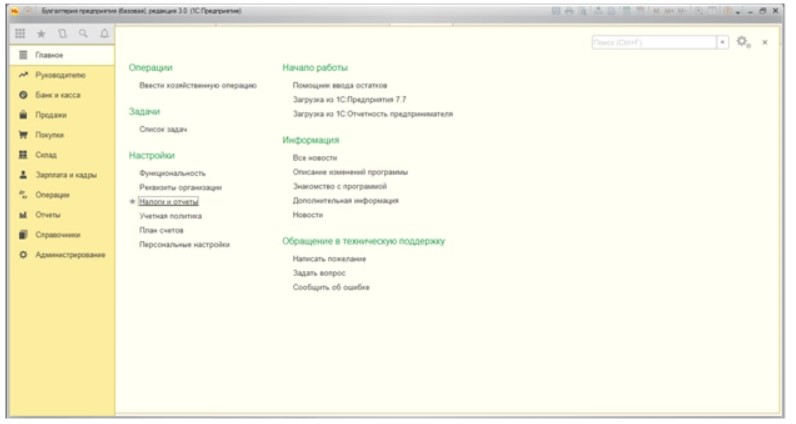Open Favorites via the star icon in the top toolbar
The image size is (796, 424).
[41, 34]
